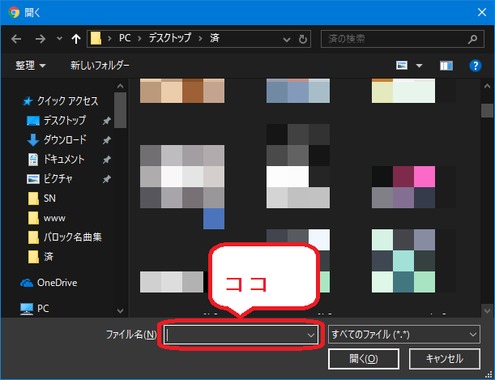Click the file list scroll up arrow
The height and width of the screenshot is (380, 495).
(487, 86)
